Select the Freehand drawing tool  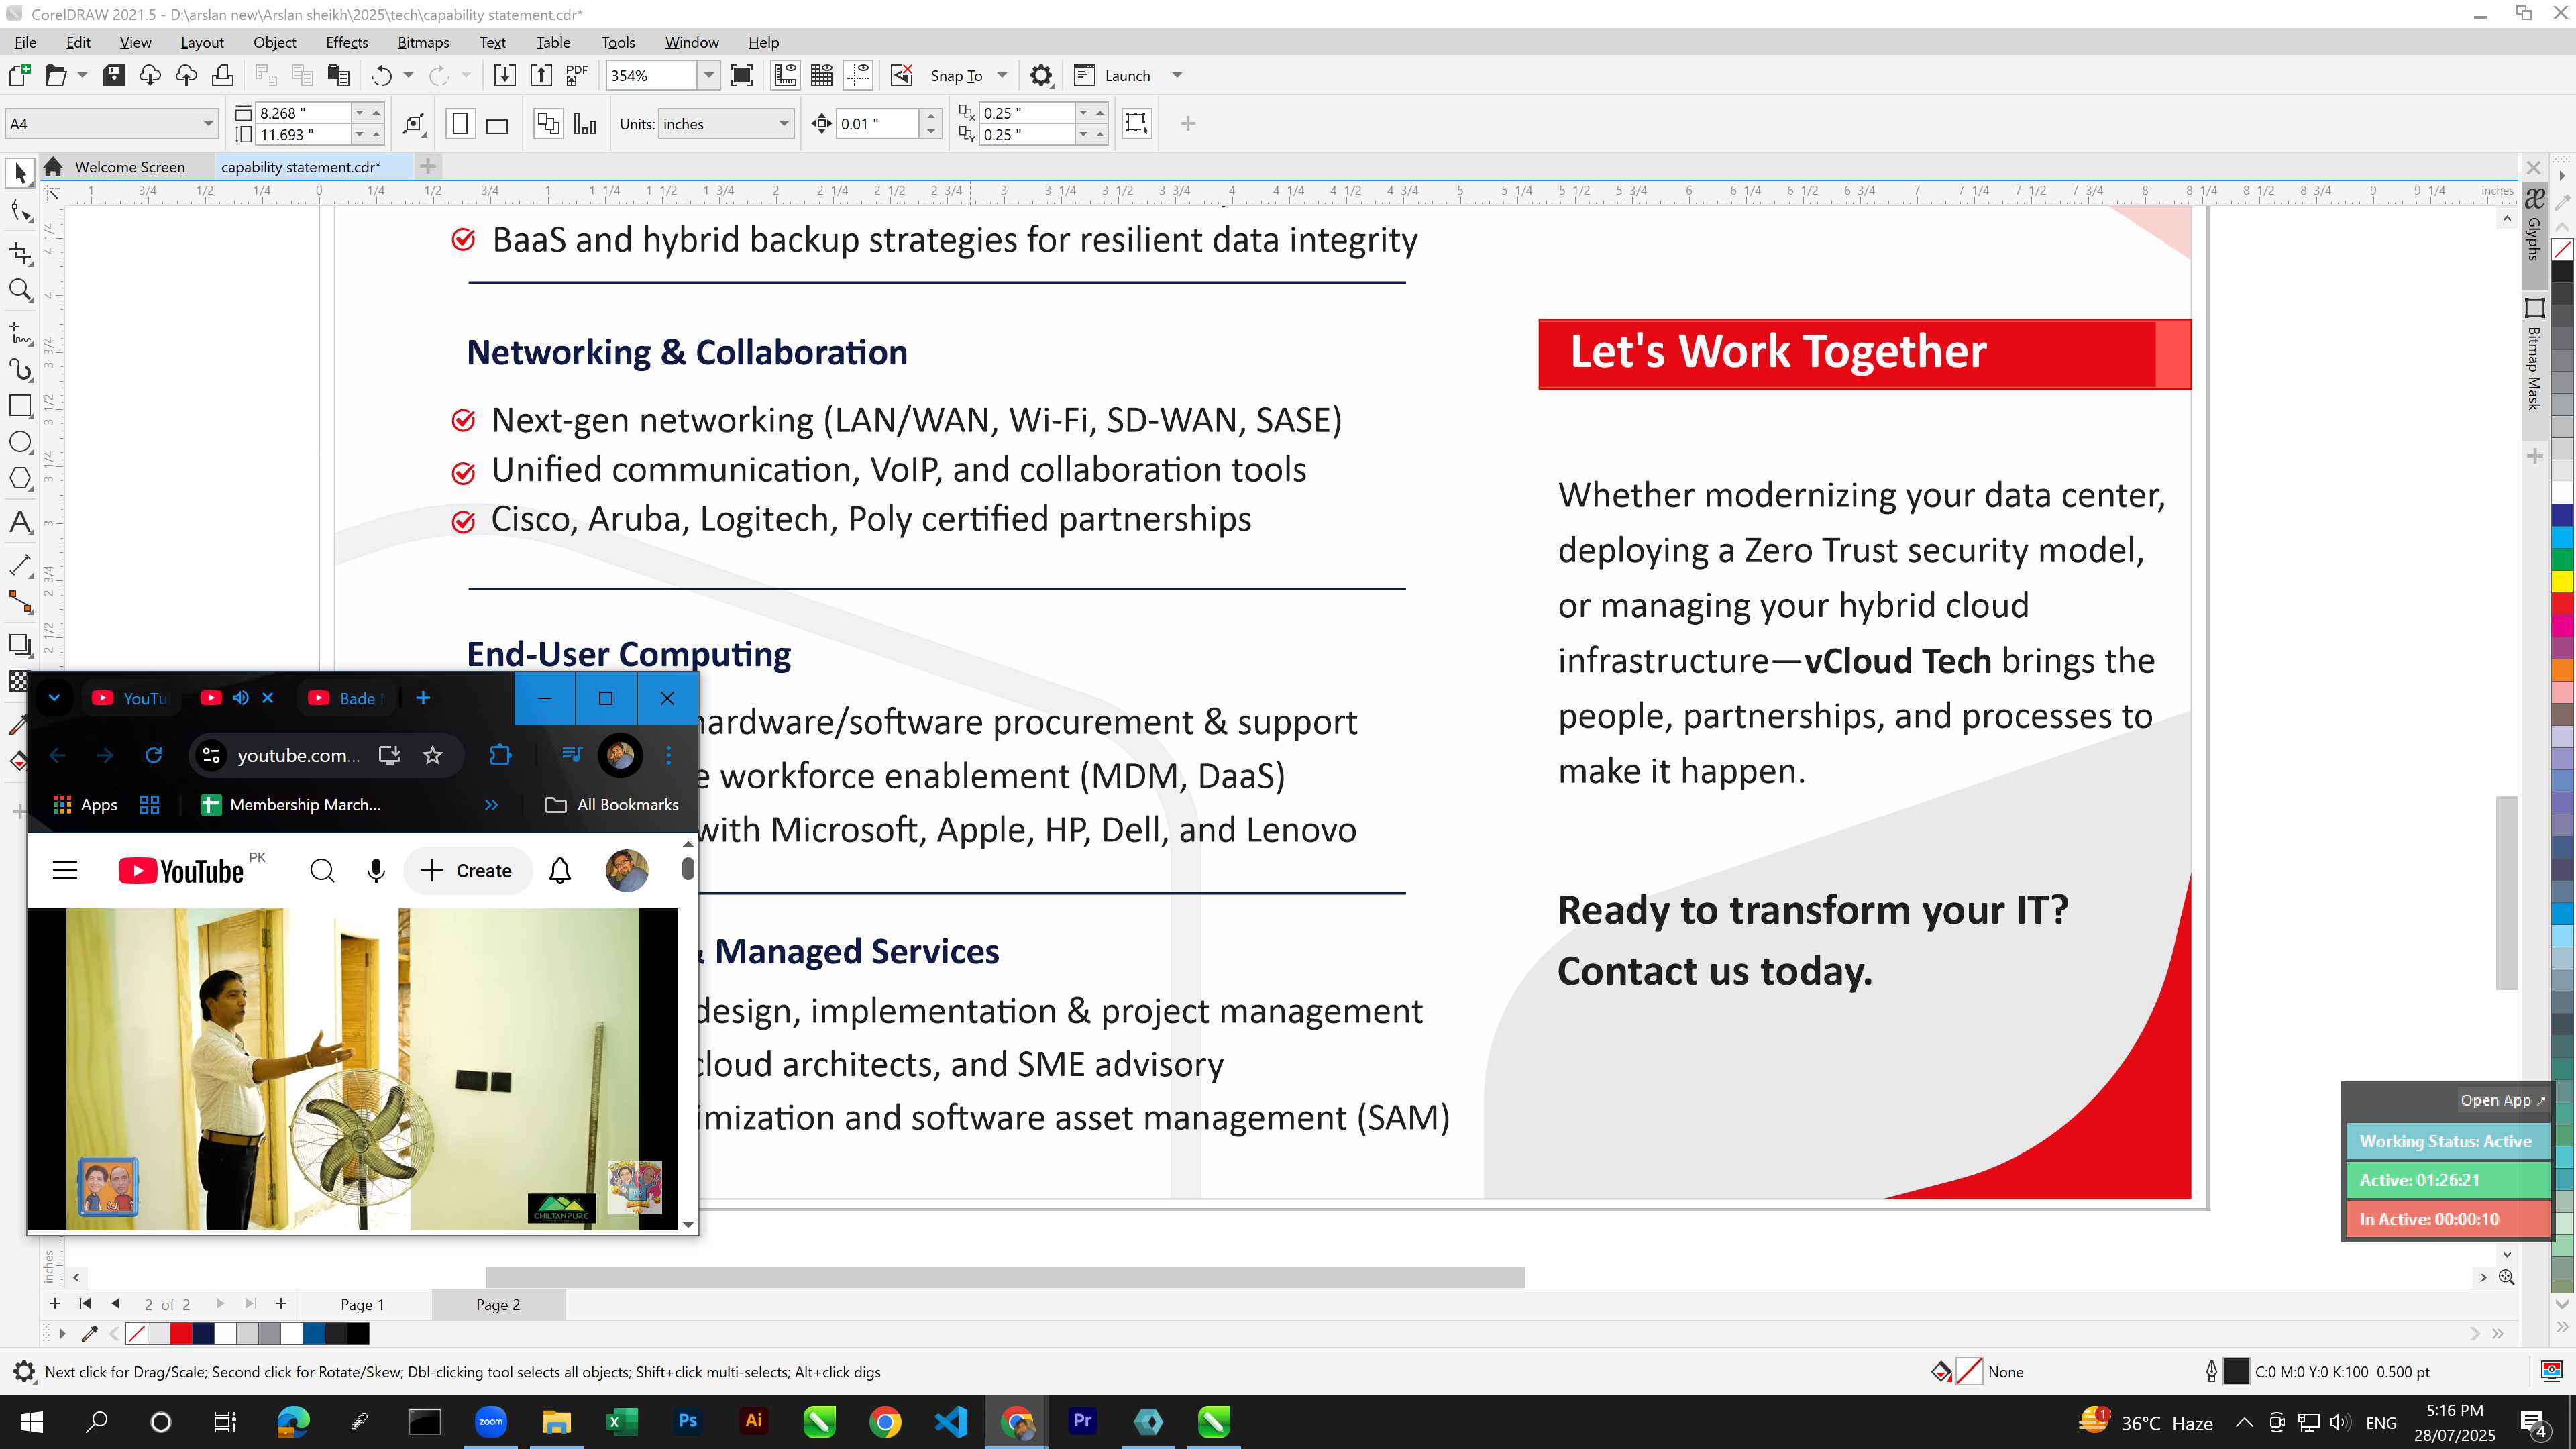click(20, 333)
